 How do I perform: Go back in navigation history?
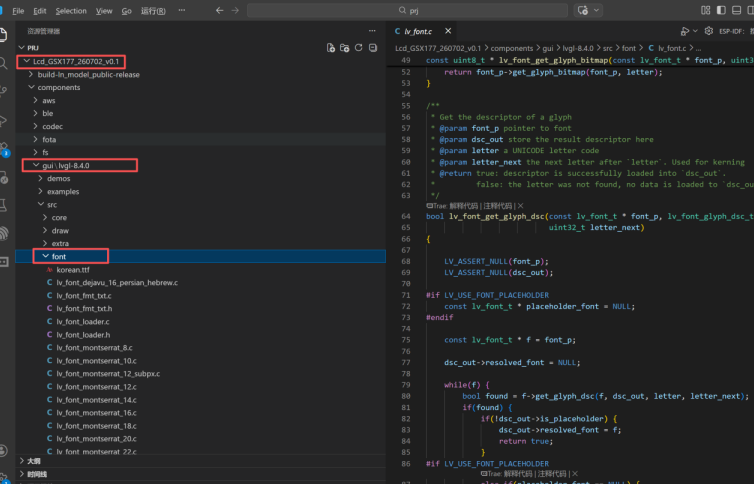pos(219,10)
